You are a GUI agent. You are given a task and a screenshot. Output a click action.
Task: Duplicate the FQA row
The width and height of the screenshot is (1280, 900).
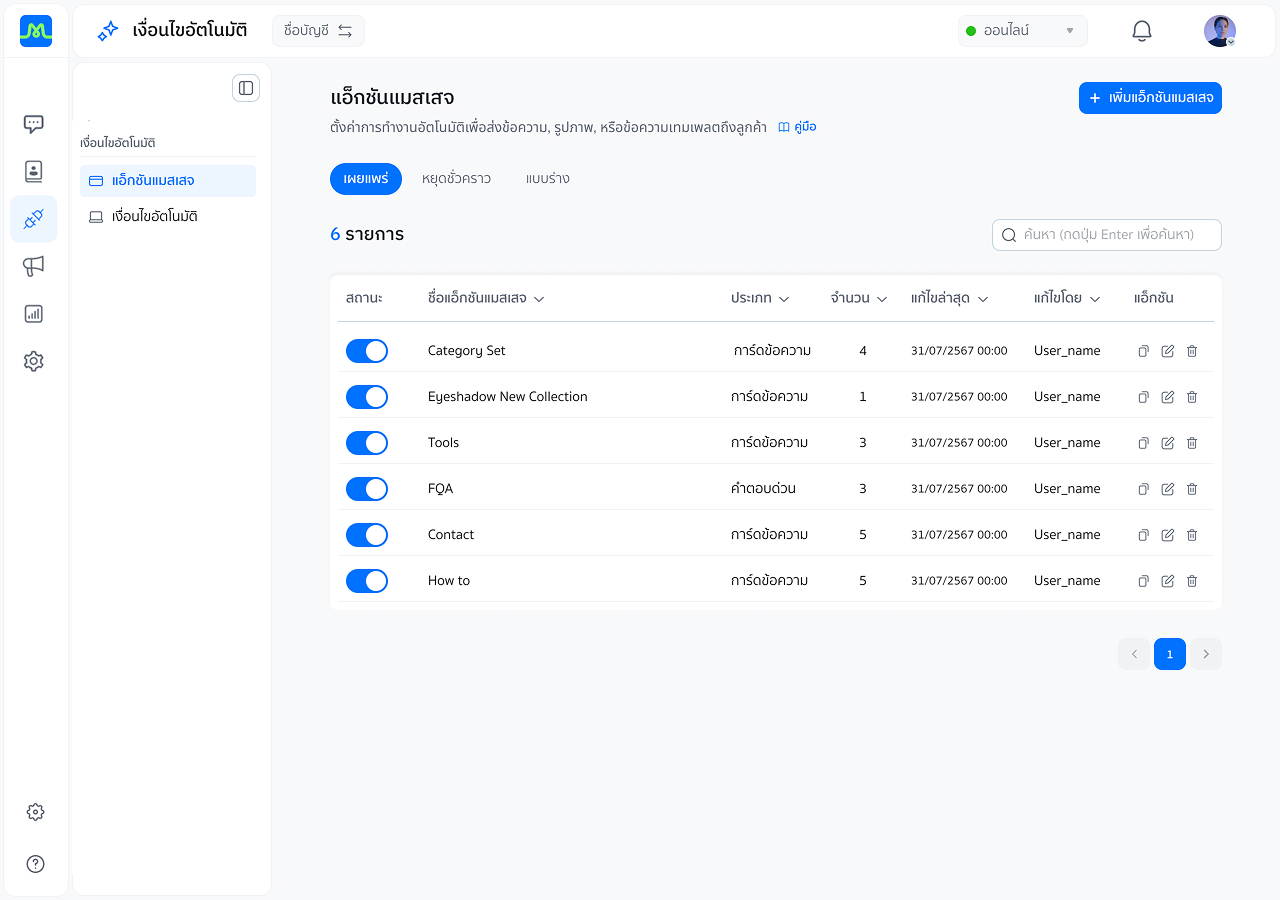[x=1144, y=489]
